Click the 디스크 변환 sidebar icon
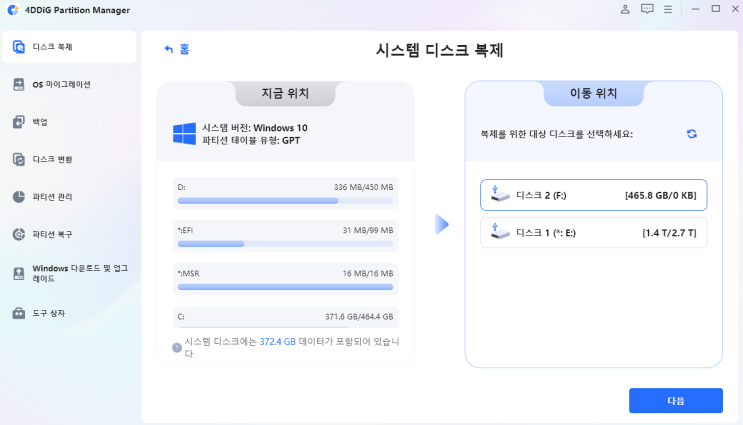743x425 pixels. tap(19, 159)
